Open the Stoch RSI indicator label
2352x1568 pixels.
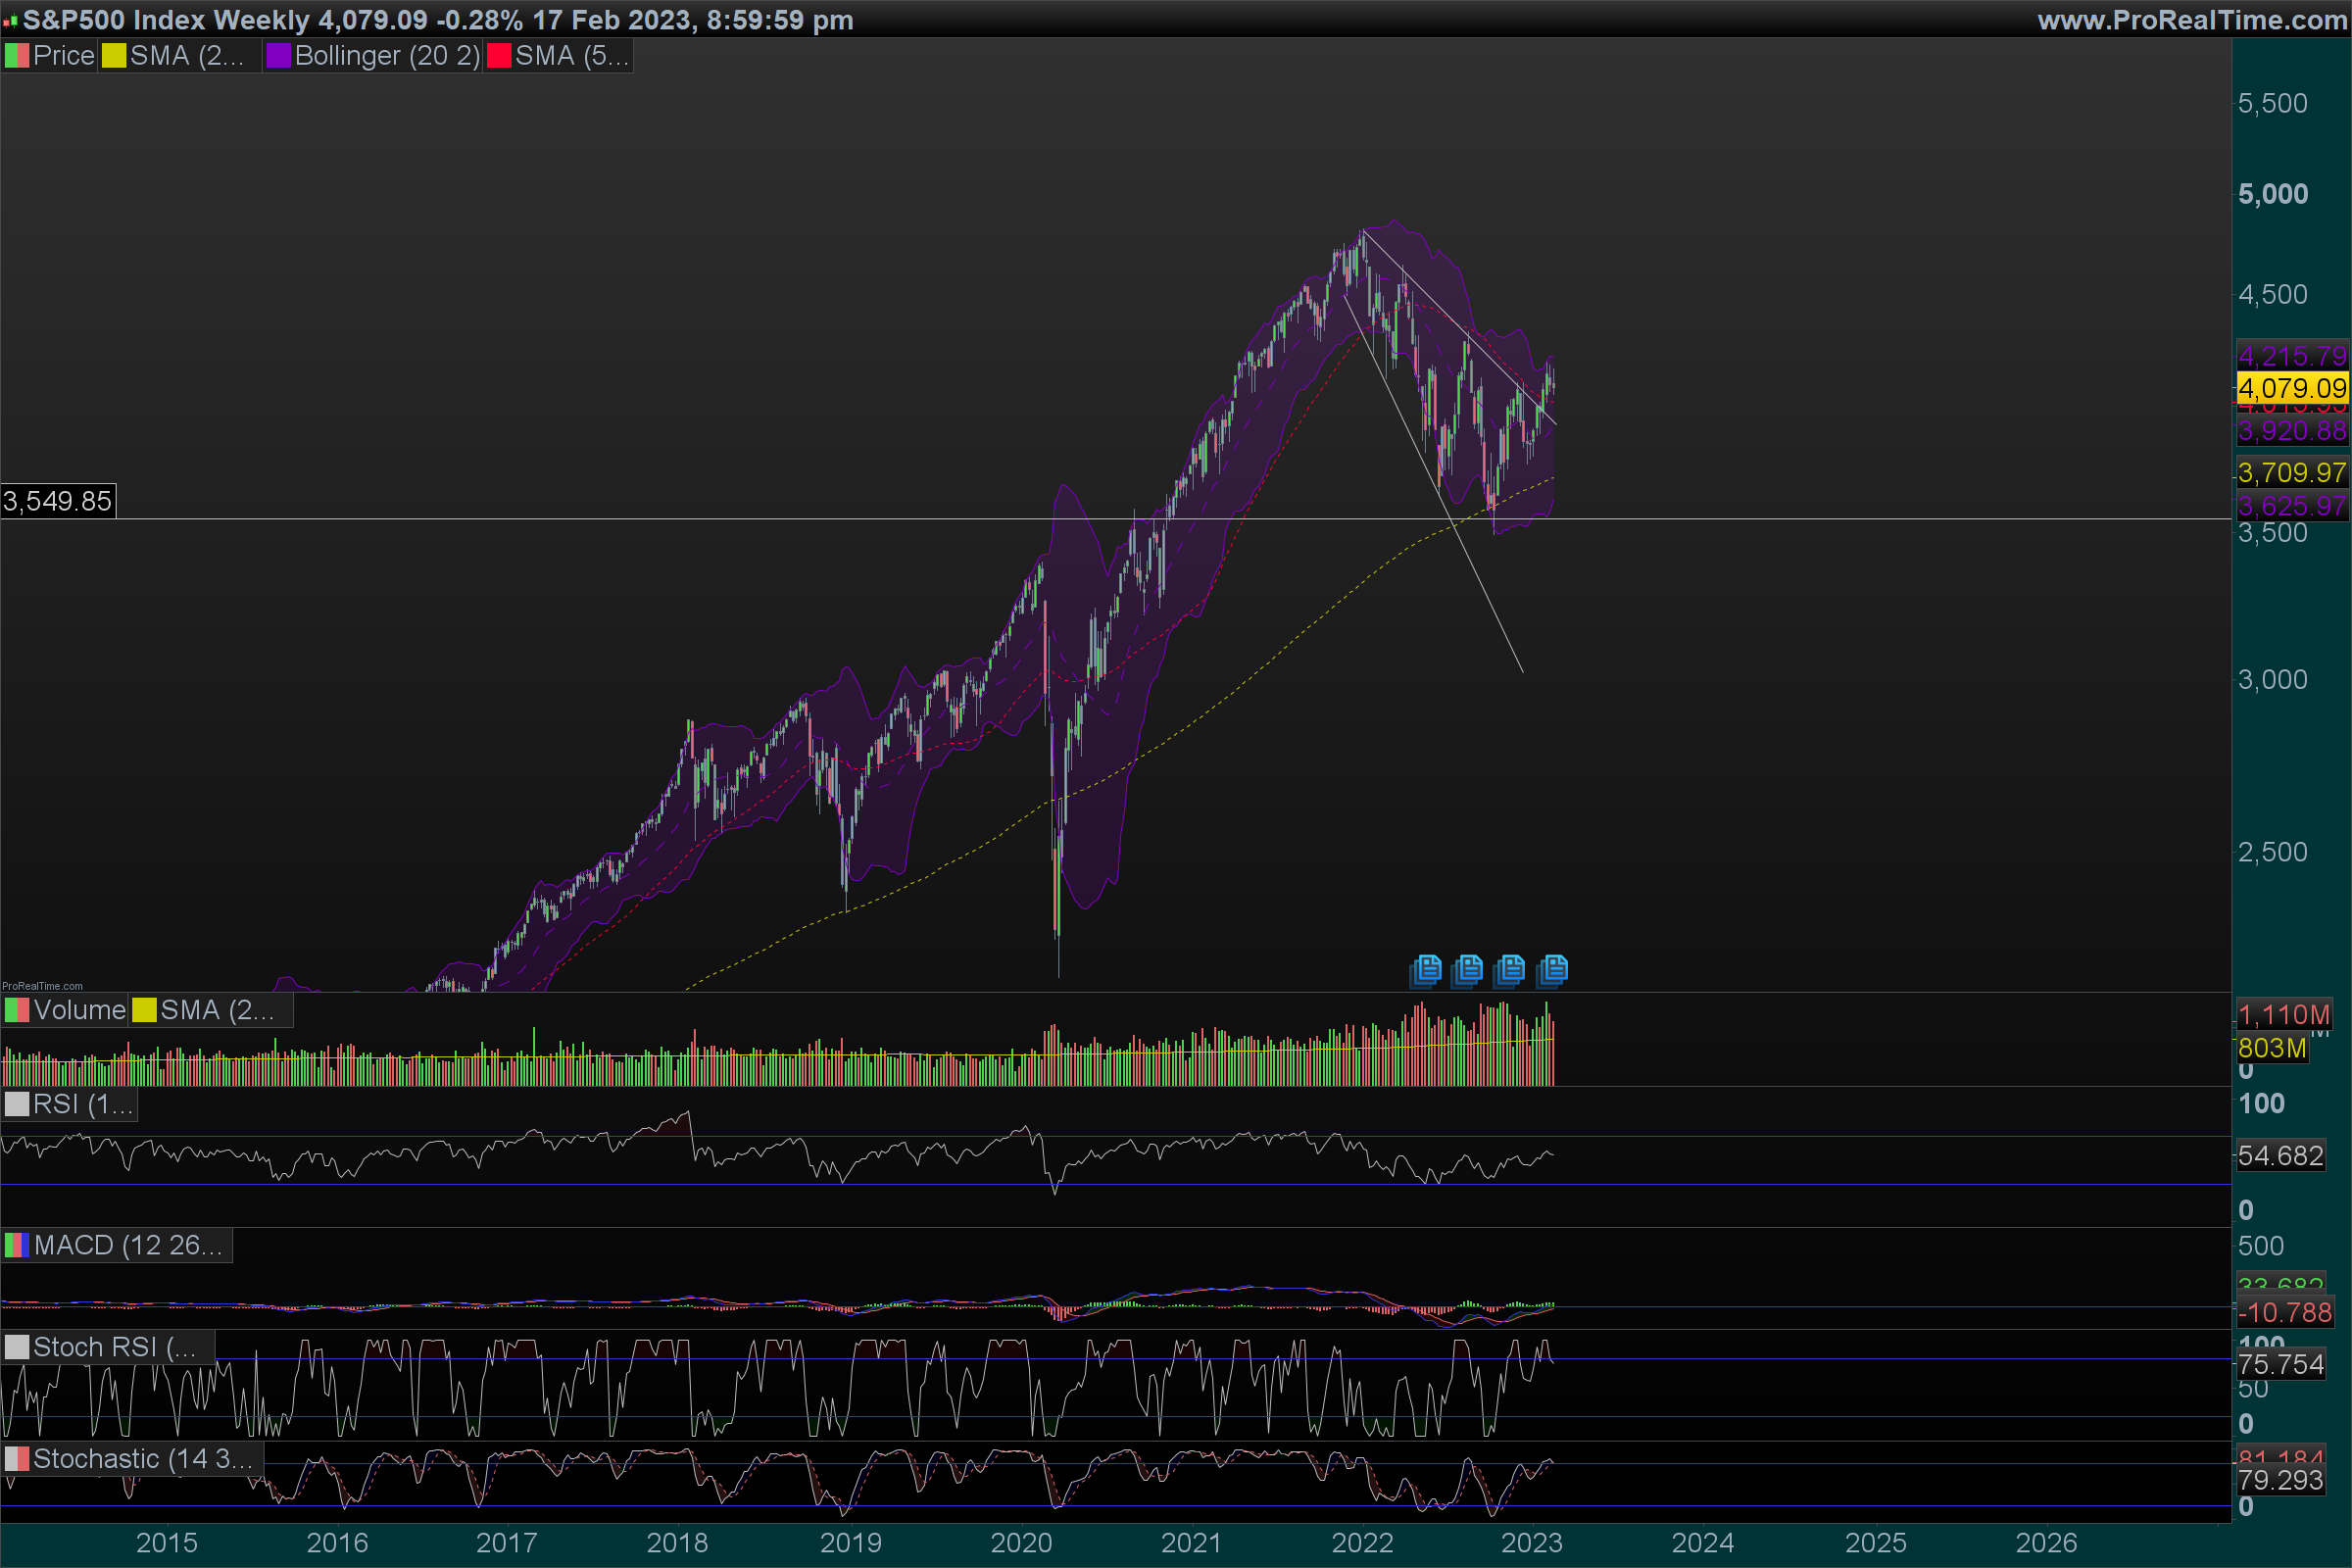pos(114,1347)
